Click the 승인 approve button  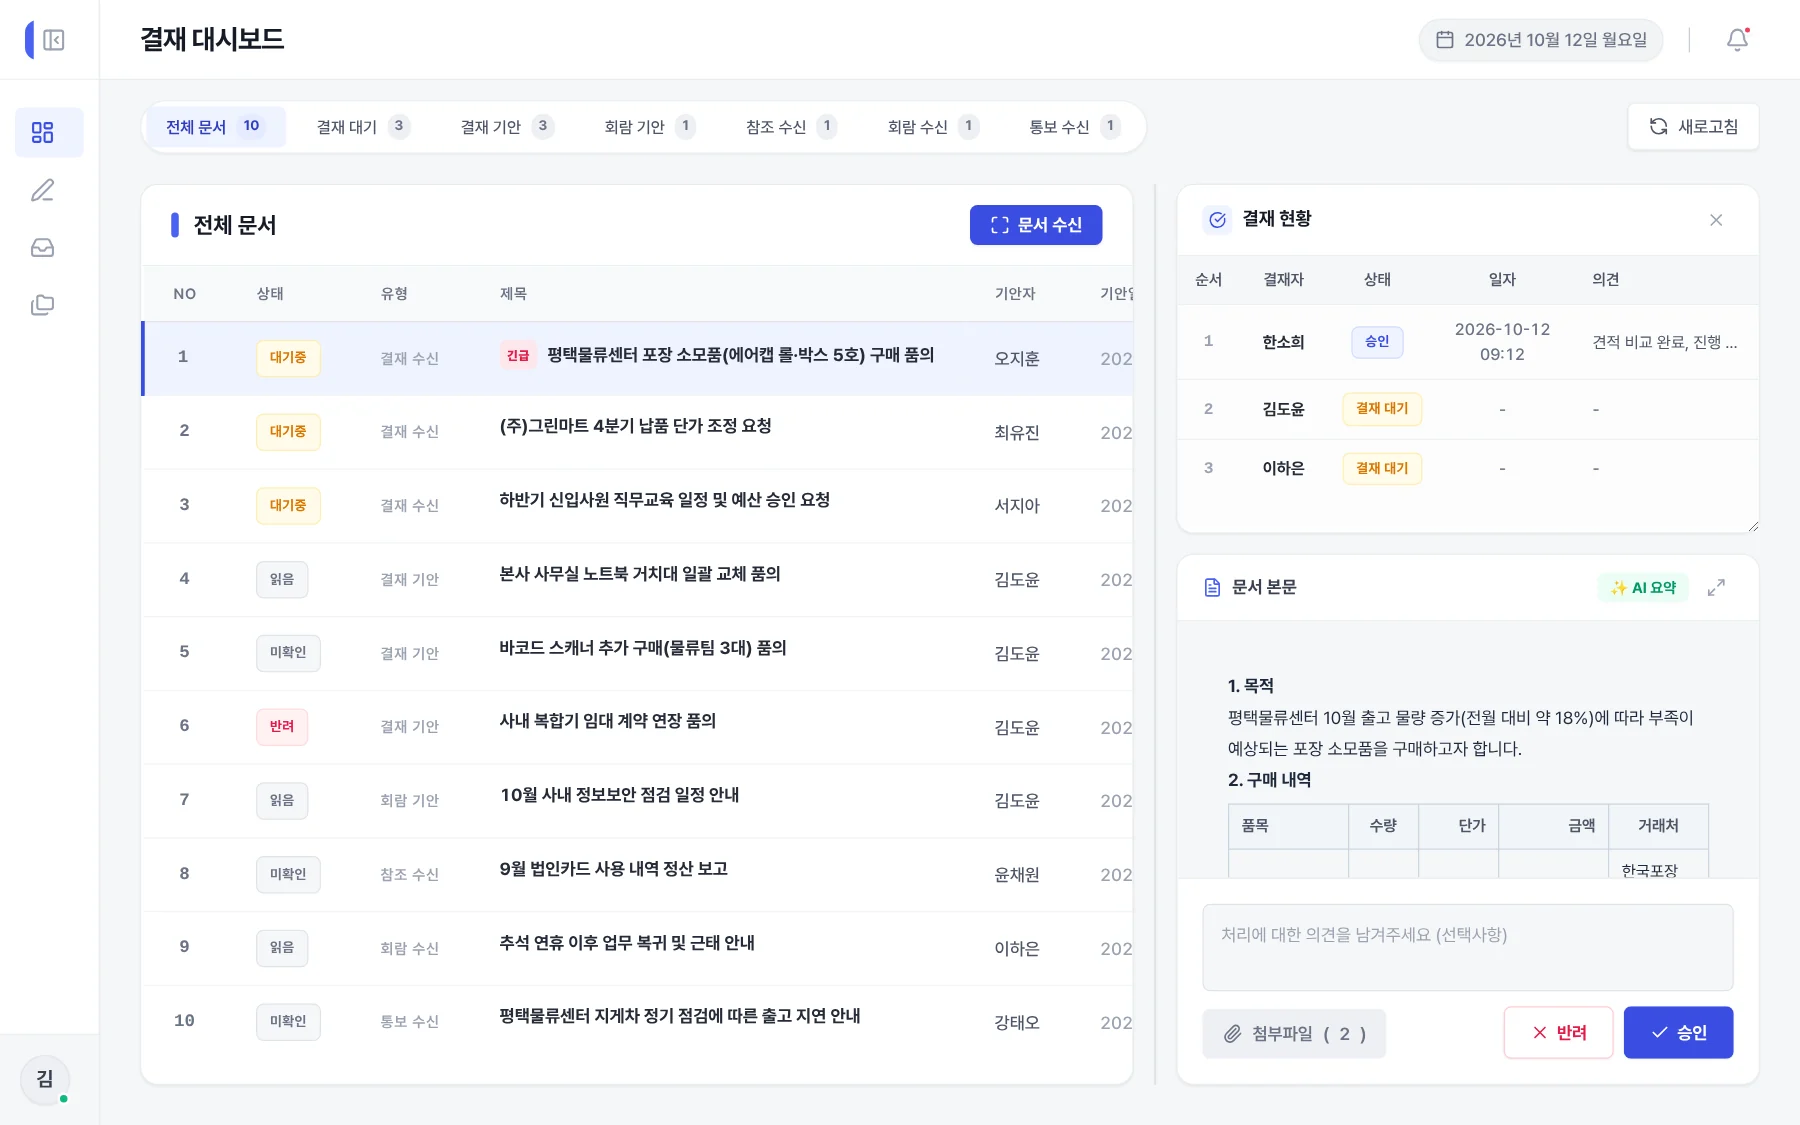(x=1678, y=1033)
